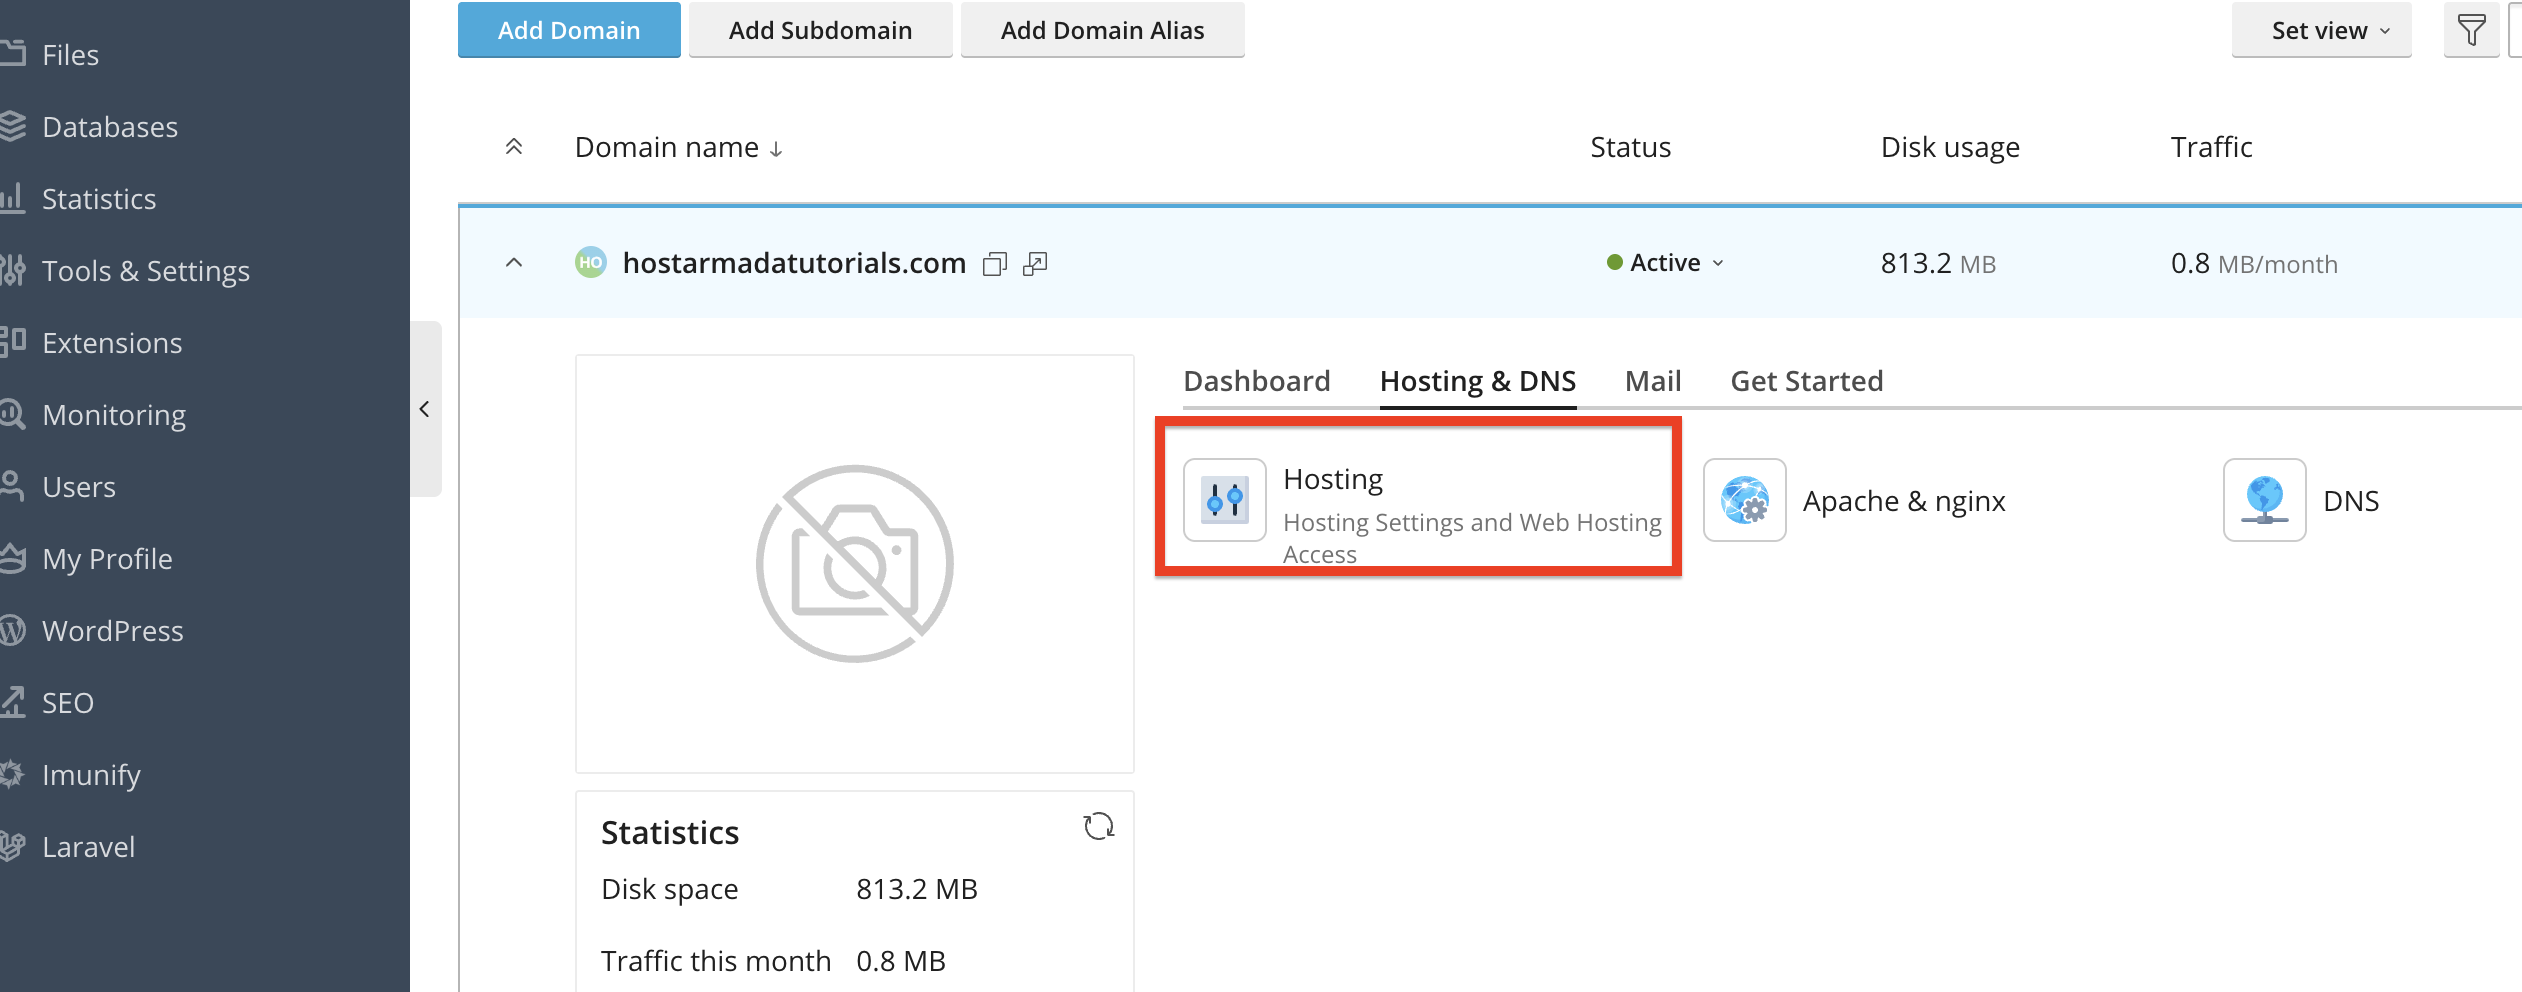The height and width of the screenshot is (992, 2522).
Task: Click the Add Subdomain button
Action: pyautogui.click(x=820, y=30)
